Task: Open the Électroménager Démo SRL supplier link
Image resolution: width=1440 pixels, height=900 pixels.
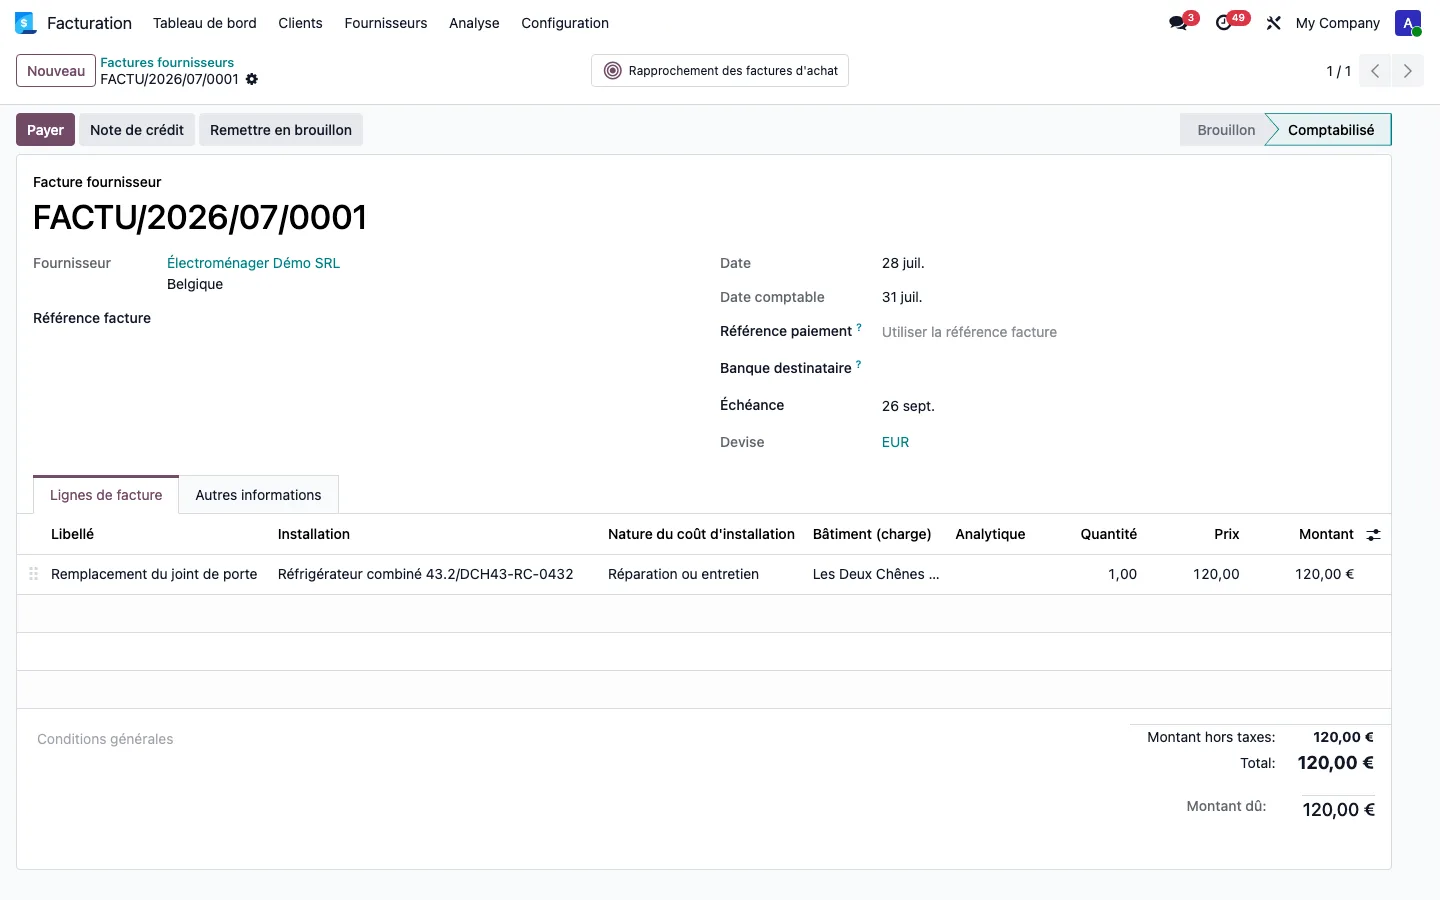Action: pyautogui.click(x=253, y=263)
